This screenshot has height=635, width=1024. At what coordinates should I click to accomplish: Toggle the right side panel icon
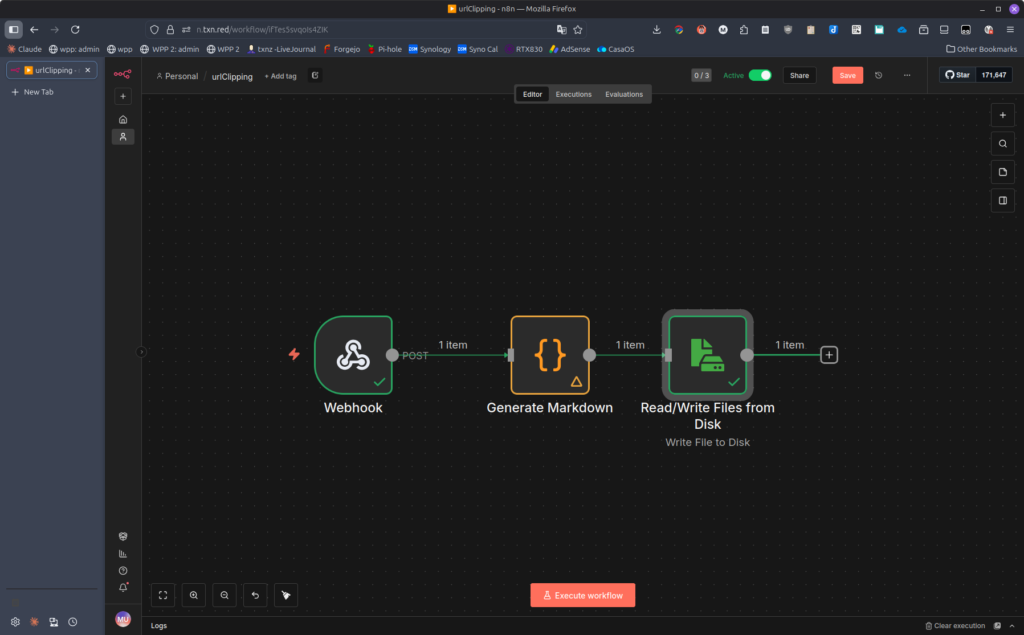coord(1003,201)
